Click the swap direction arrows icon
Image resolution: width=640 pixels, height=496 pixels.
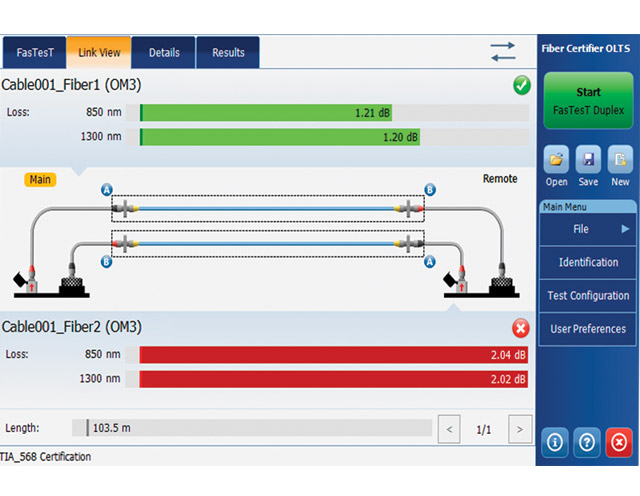(x=503, y=52)
